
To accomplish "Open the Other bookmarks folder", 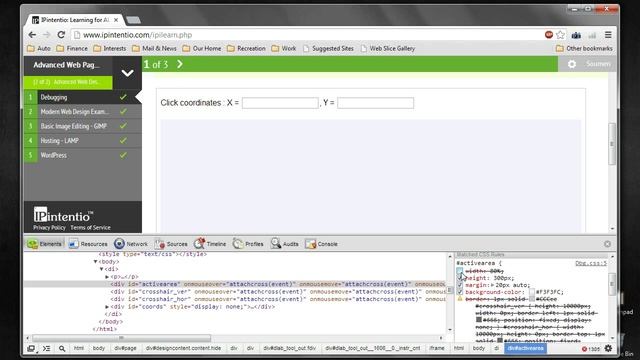I will (584, 48).
